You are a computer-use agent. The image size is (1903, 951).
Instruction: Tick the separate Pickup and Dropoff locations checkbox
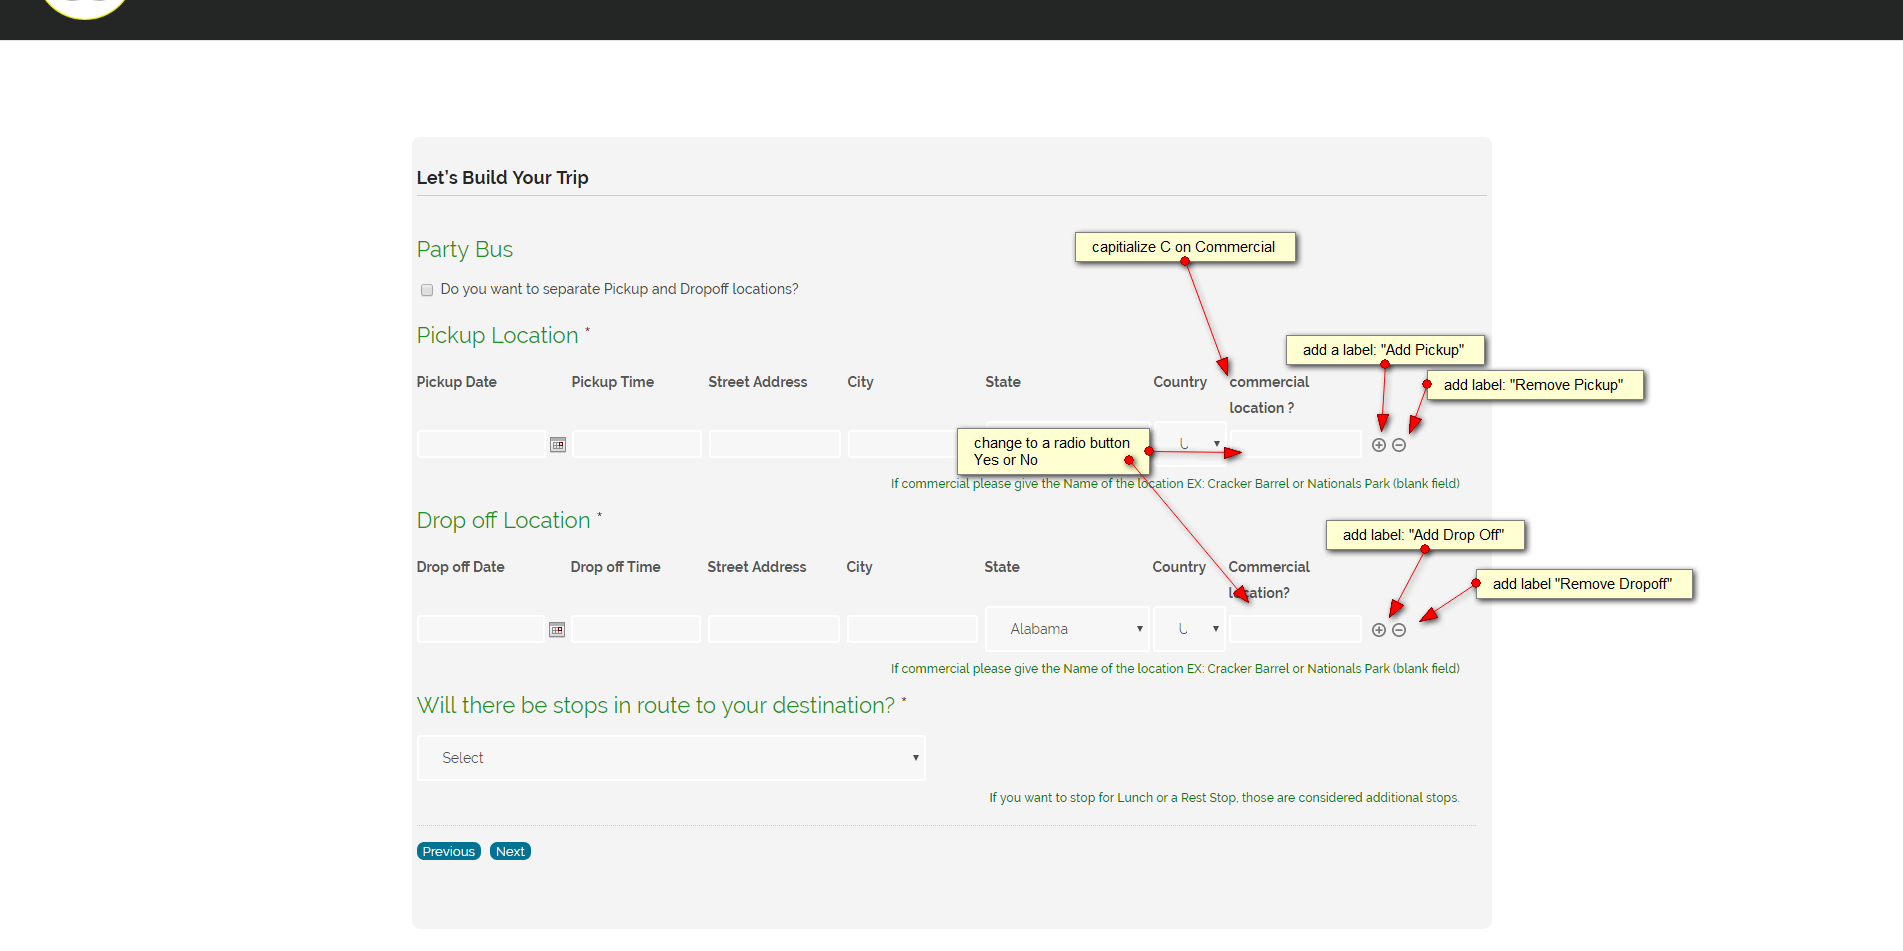coord(427,290)
